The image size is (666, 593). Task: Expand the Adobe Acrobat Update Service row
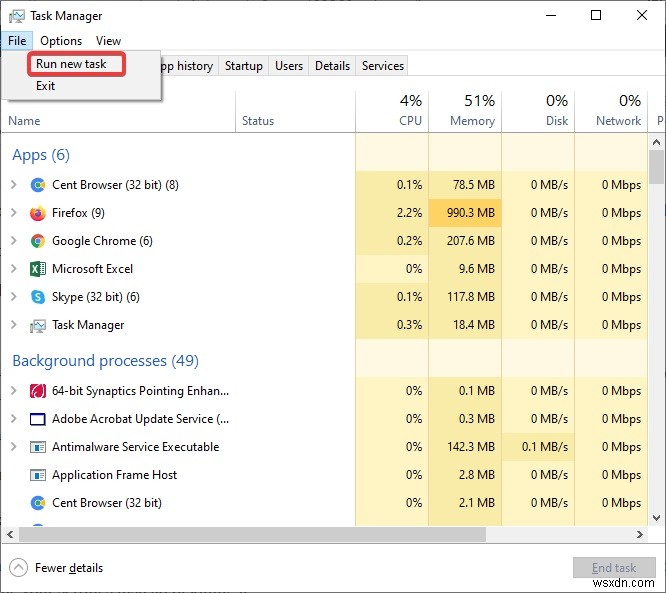pos(14,418)
